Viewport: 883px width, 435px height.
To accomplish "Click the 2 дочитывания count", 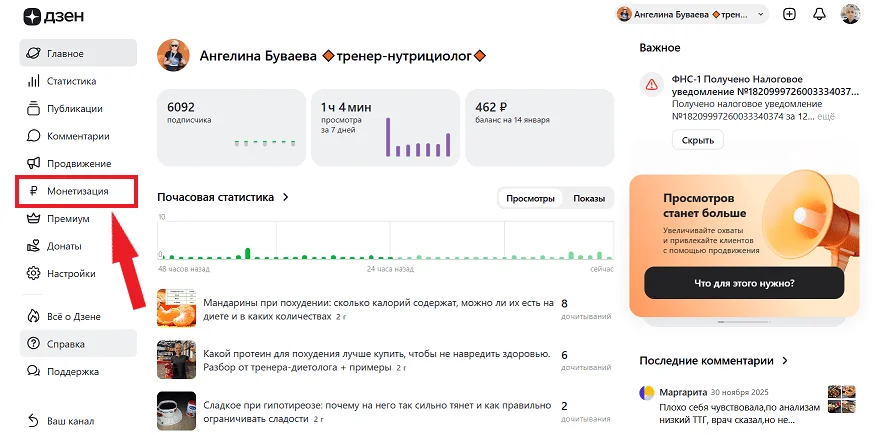I will pyautogui.click(x=586, y=411).
